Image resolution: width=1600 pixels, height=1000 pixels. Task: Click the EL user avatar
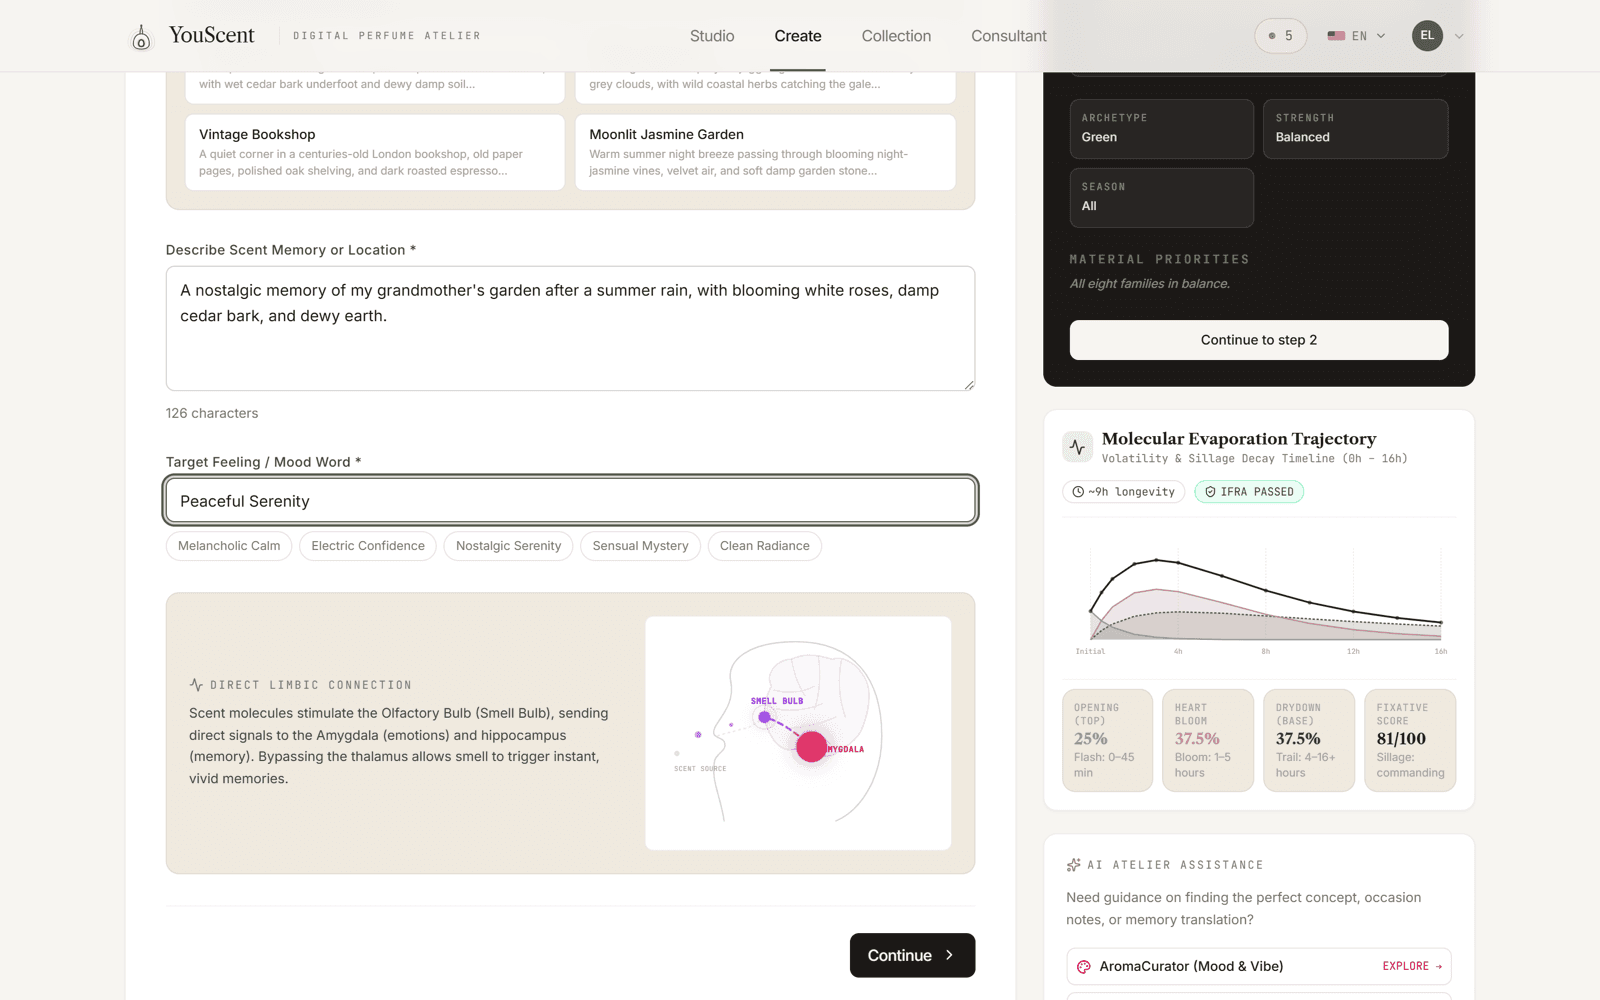(1427, 36)
